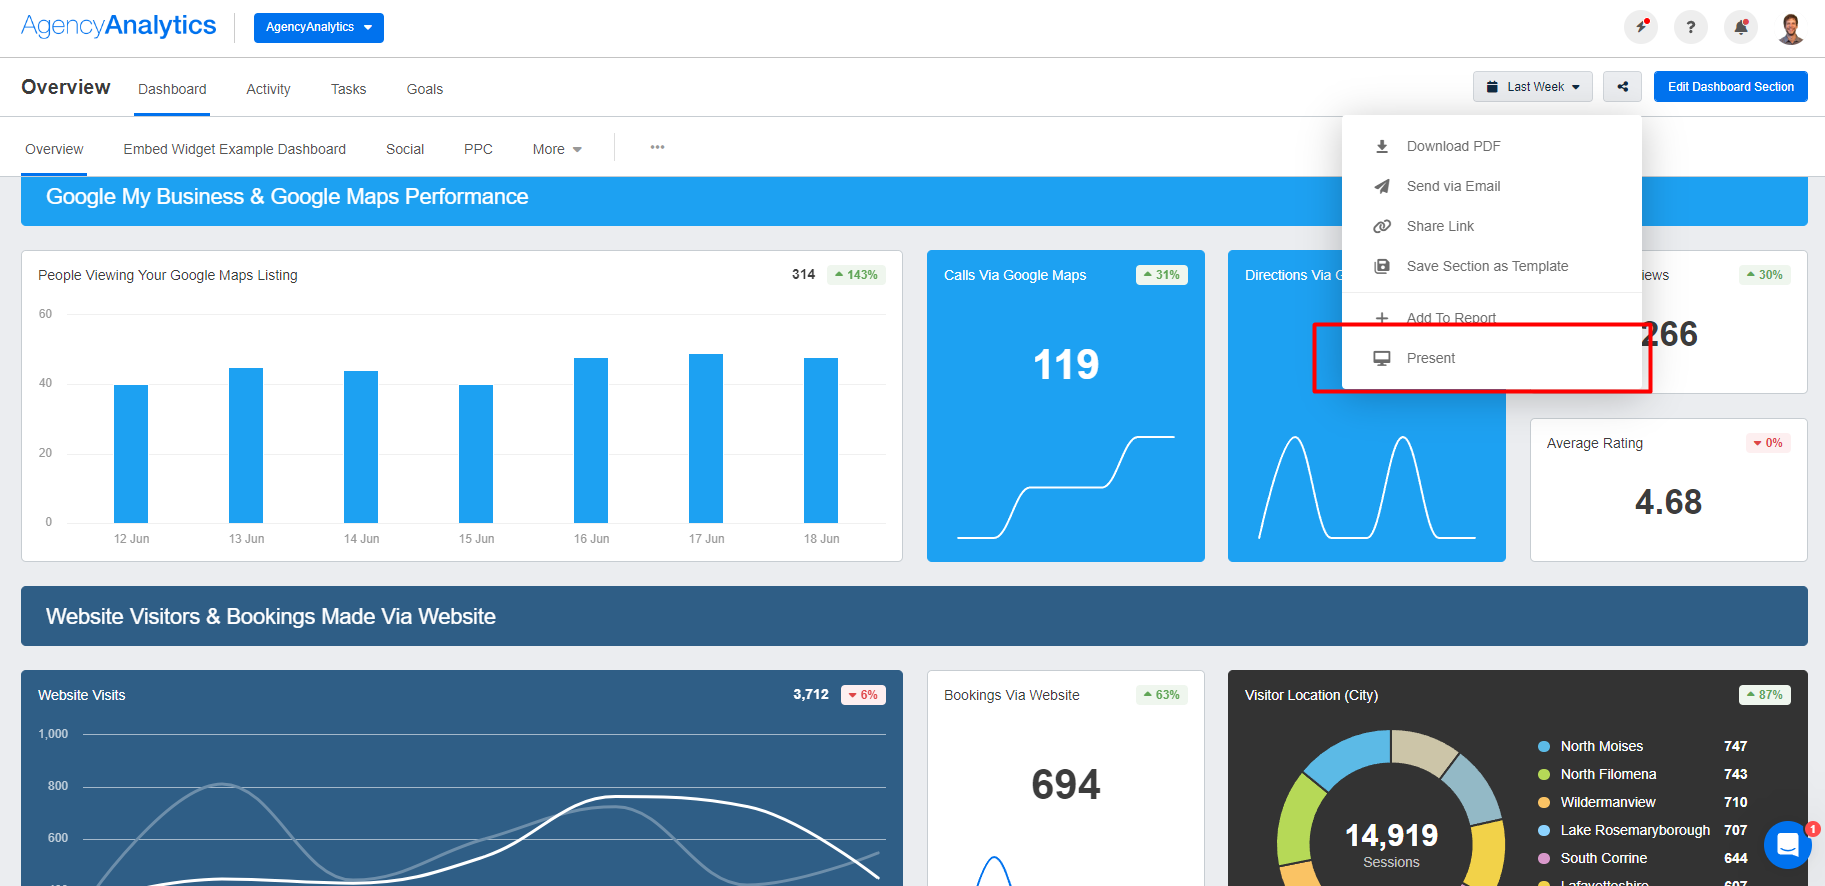Screen dimensions: 1825x886
Task: Click the Calls Via Google Maps 119 value
Action: [1066, 364]
